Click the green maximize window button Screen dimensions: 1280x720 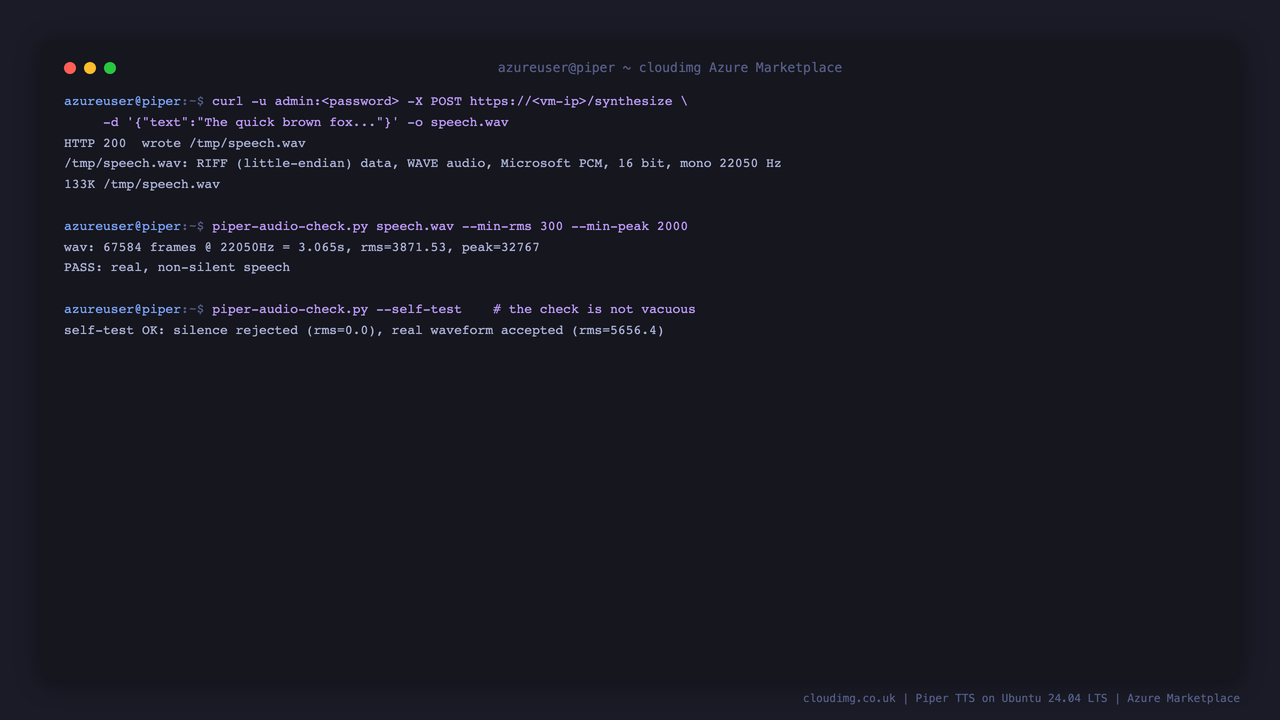[x=110, y=68]
